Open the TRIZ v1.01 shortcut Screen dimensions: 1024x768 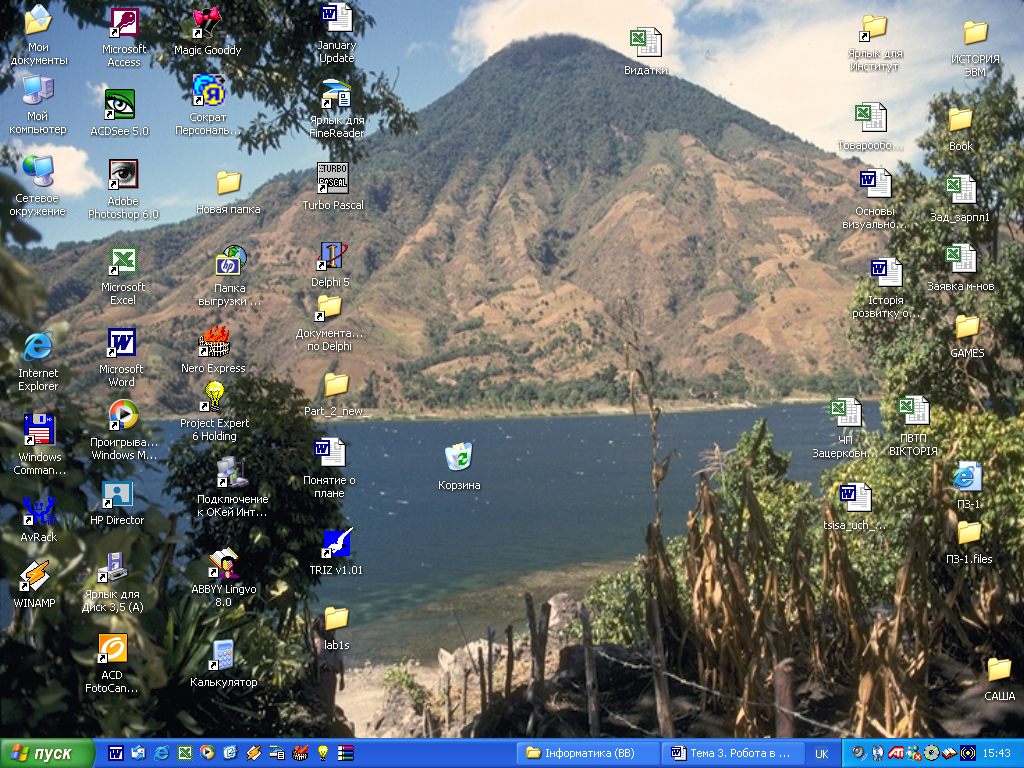pyautogui.click(x=336, y=543)
